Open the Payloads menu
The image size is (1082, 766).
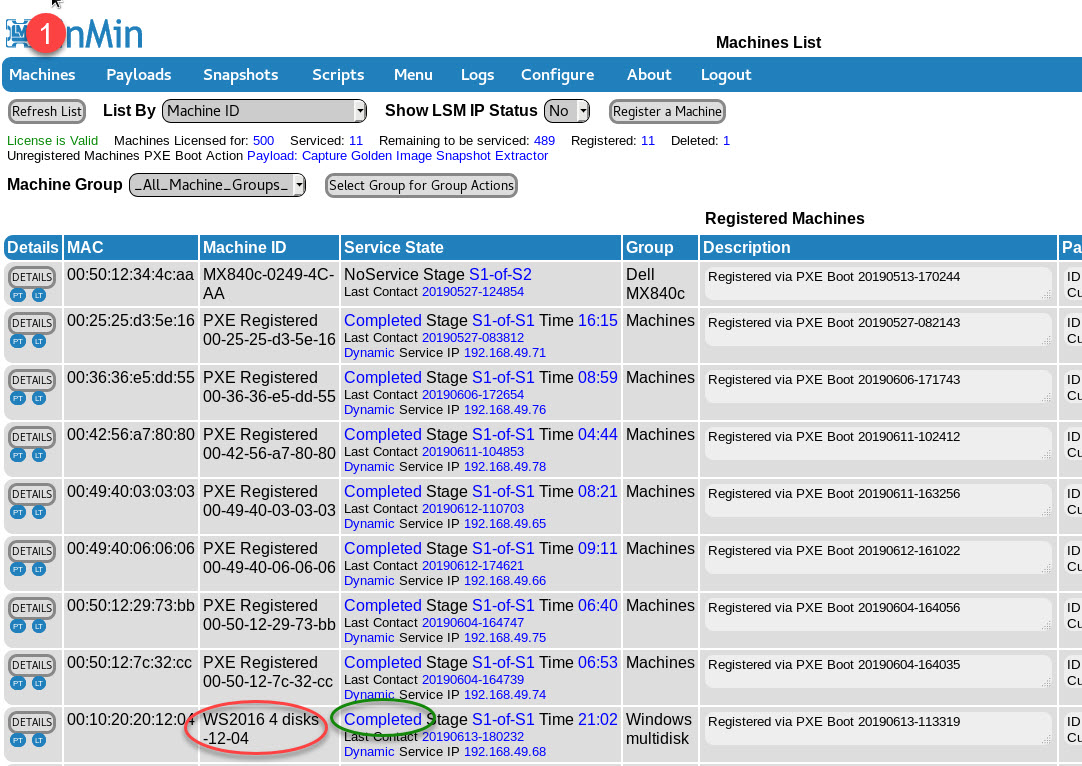(139, 75)
